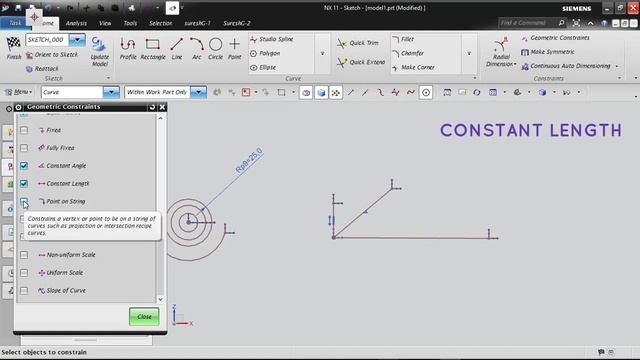This screenshot has width=640, height=360.
Task: Check the Non-uniform Scale checkbox
Action: coord(24,255)
